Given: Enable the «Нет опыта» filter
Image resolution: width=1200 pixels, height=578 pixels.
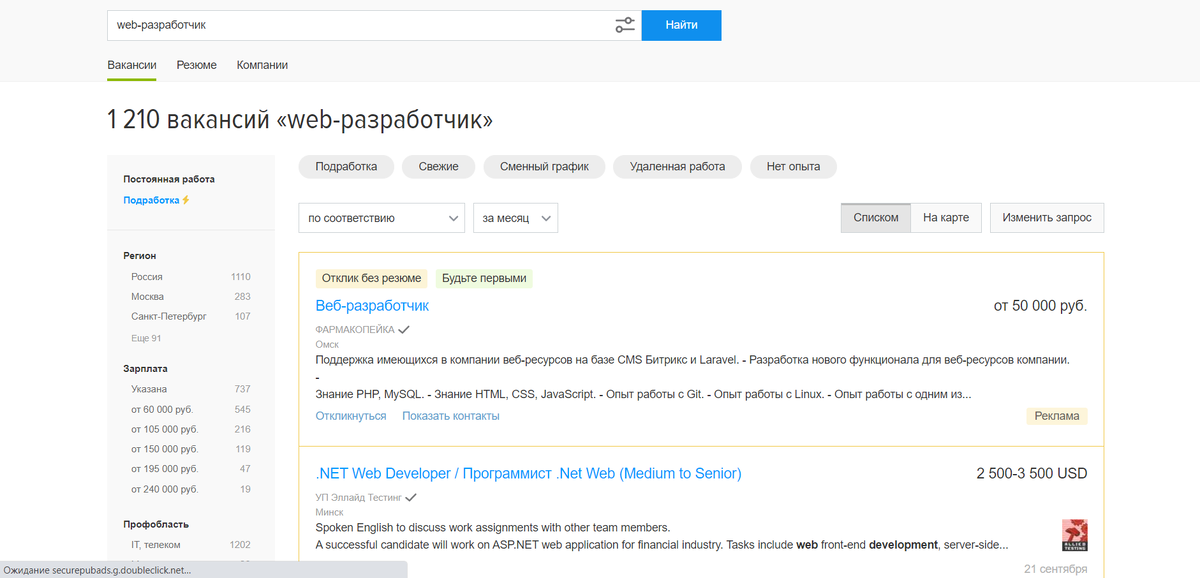Looking at the screenshot, I should pos(793,166).
